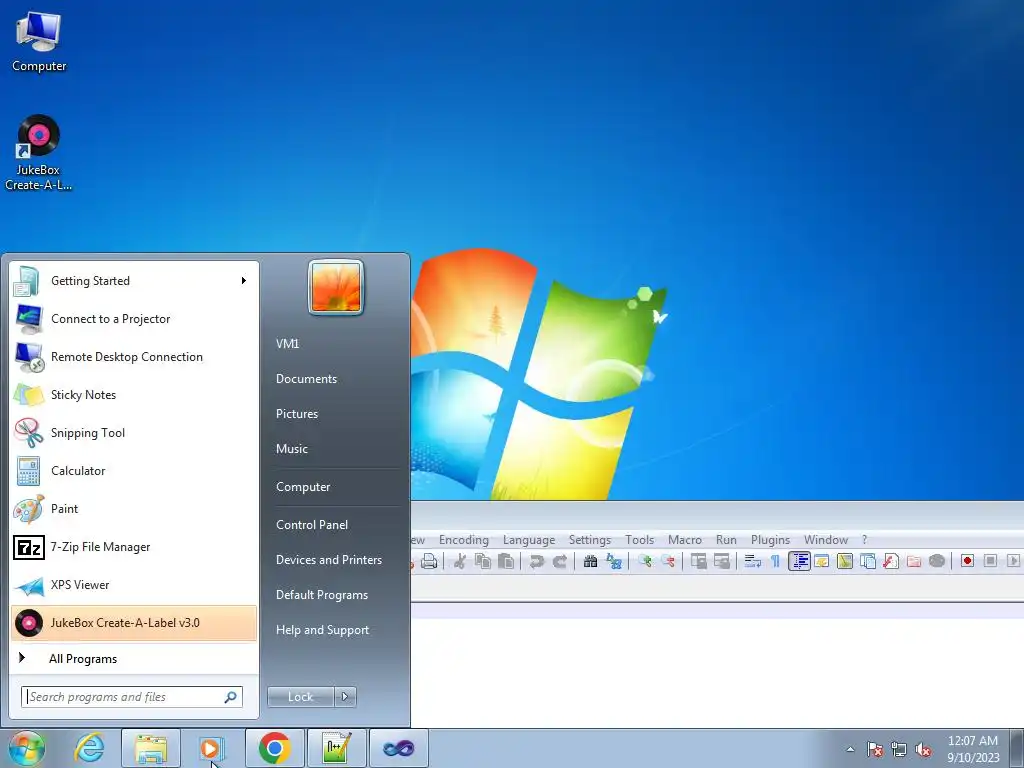The height and width of the screenshot is (768, 1024).
Task: Click the User Defined Language icon
Action: pos(822,561)
